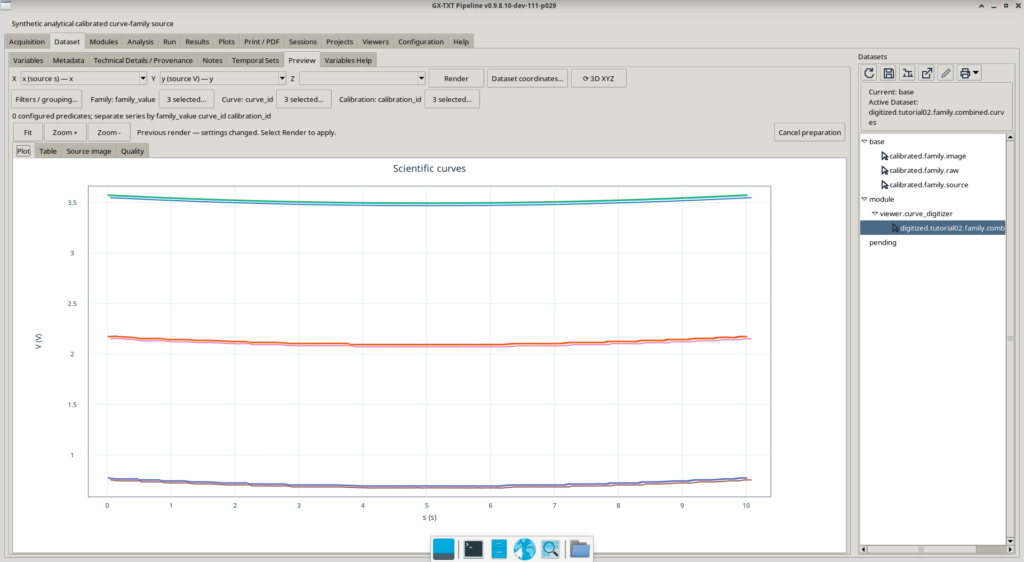Switch to the Variables sub-tab
This screenshot has width=1024, height=562.
pos(28,60)
